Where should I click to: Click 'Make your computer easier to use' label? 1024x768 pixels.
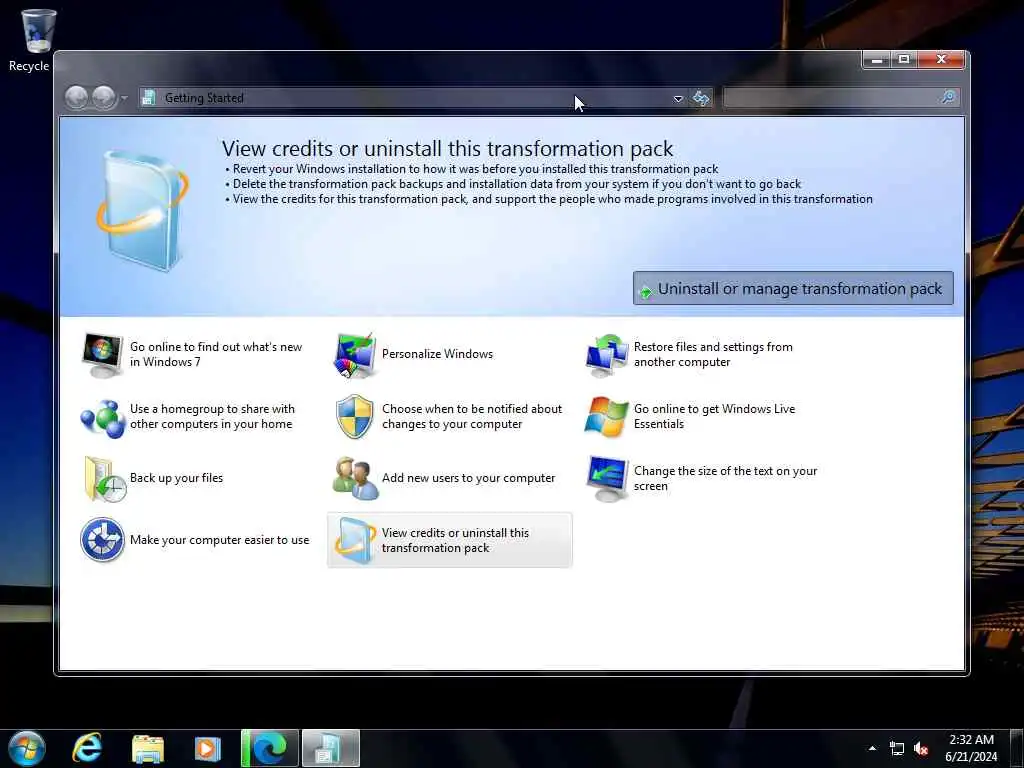(x=219, y=540)
